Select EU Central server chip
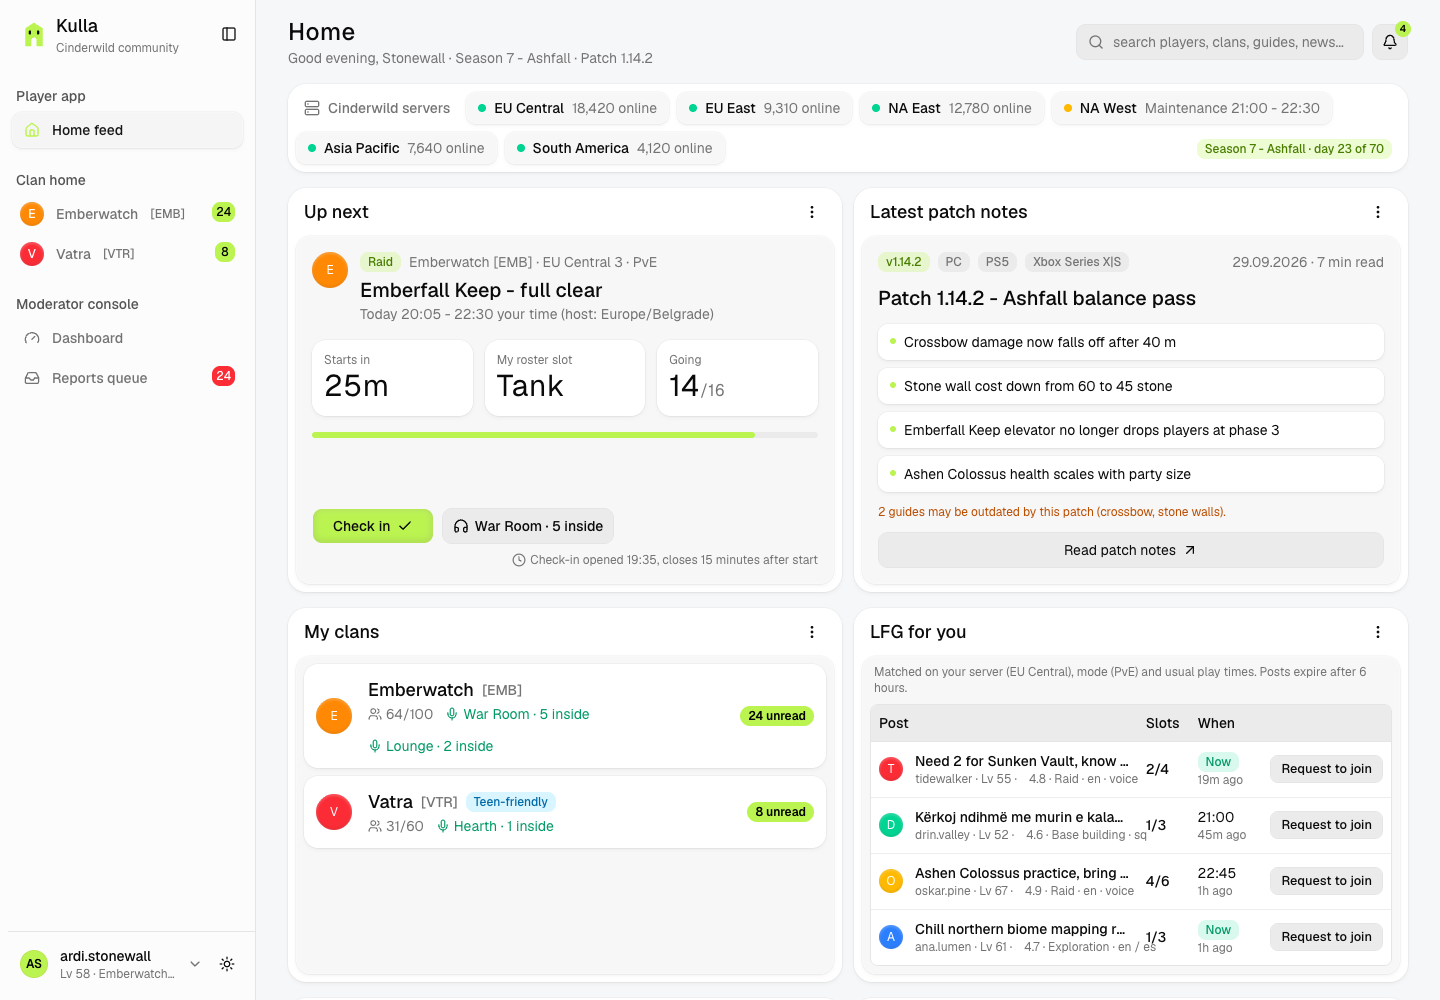1440x1000 pixels. 567,108
